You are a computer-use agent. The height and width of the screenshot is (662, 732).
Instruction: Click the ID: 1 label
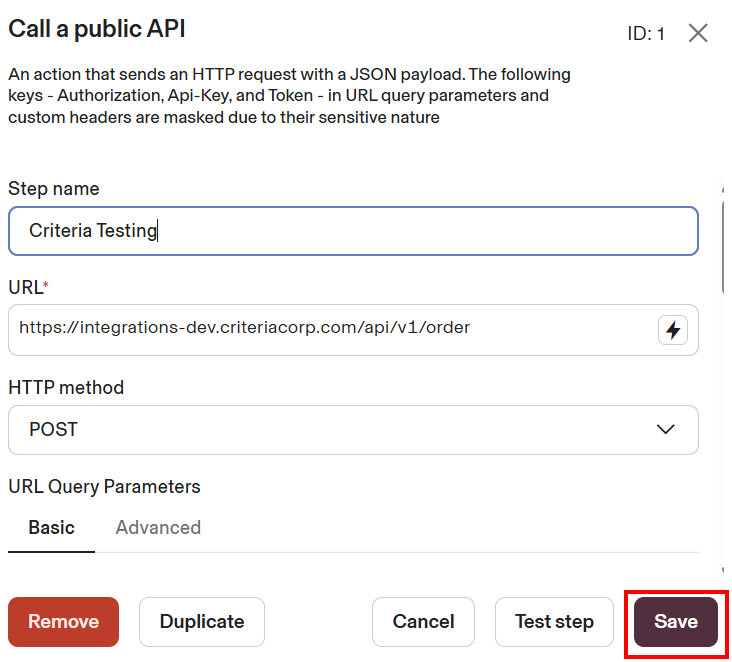coord(646,34)
